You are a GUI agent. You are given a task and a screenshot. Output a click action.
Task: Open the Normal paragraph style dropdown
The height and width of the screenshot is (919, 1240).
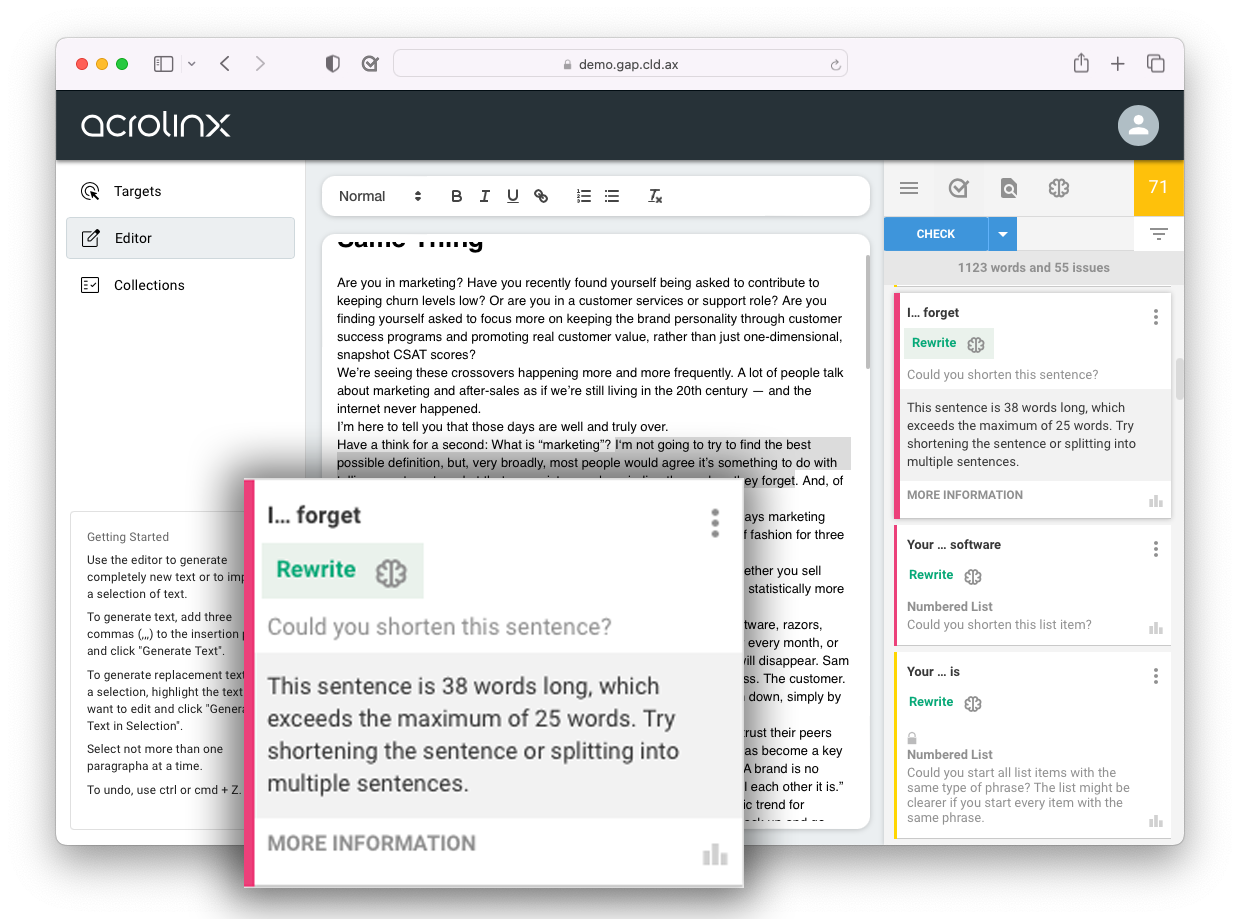click(380, 196)
